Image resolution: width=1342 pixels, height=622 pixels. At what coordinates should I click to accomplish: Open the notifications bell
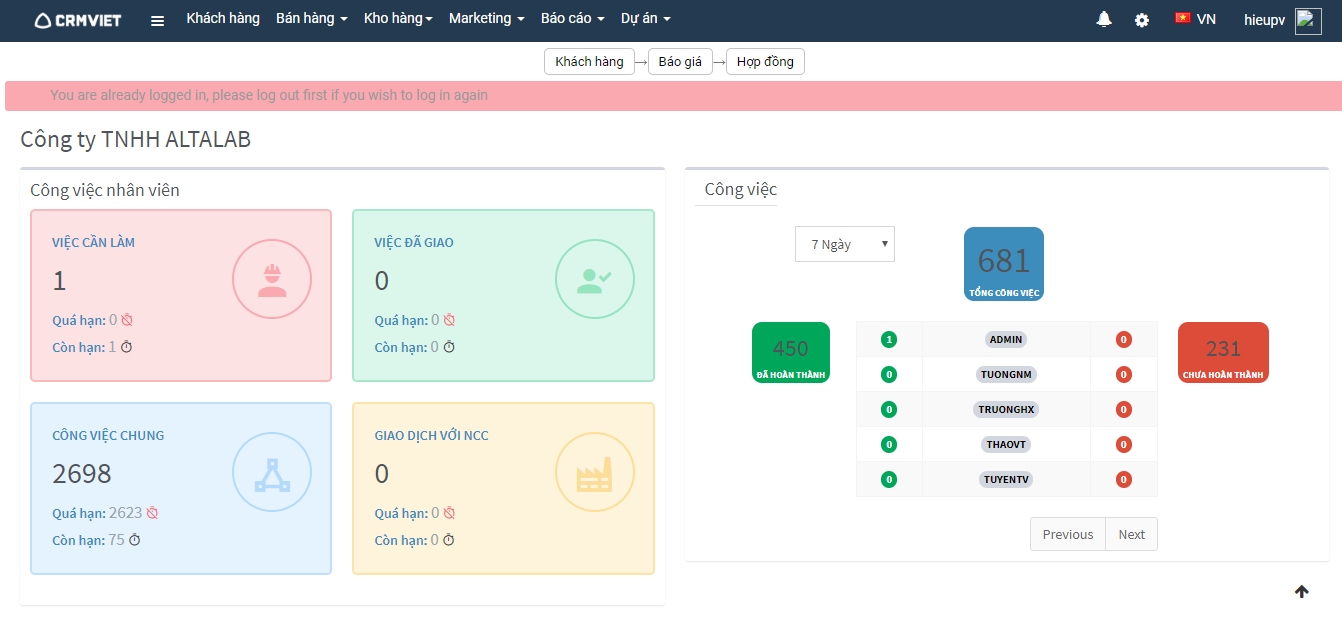pyautogui.click(x=1104, y=19)
